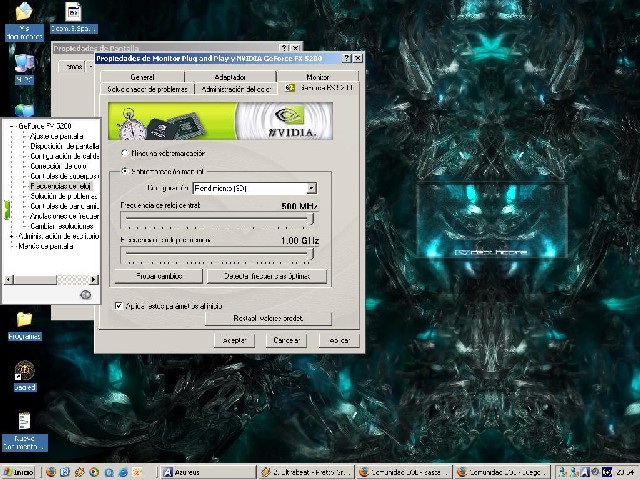Viewport: 640px width, 480px height.
Task: Click tree panel scrollbar left arrow
Action: (x=9, y=280)
